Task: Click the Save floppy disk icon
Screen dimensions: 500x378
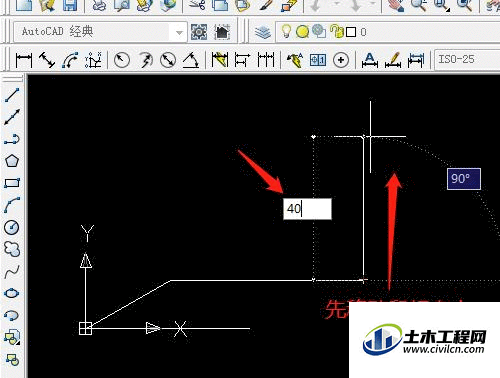Action: pyautogui.click(x=70, y=5)
